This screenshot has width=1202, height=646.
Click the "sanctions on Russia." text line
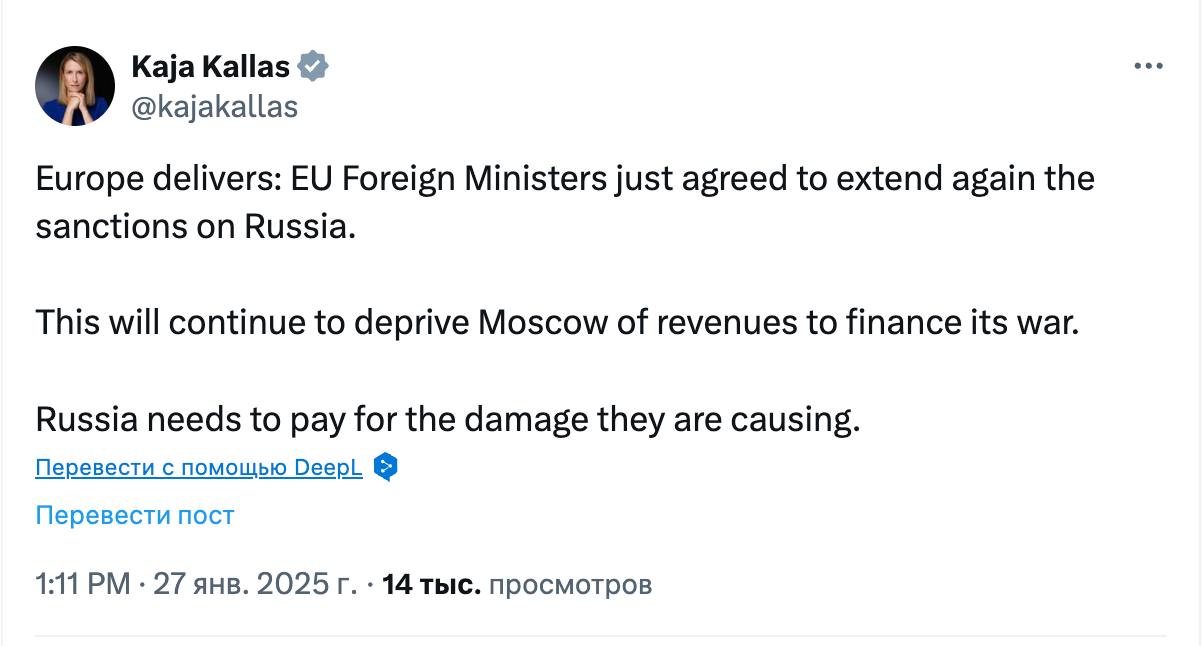point(195,227)
